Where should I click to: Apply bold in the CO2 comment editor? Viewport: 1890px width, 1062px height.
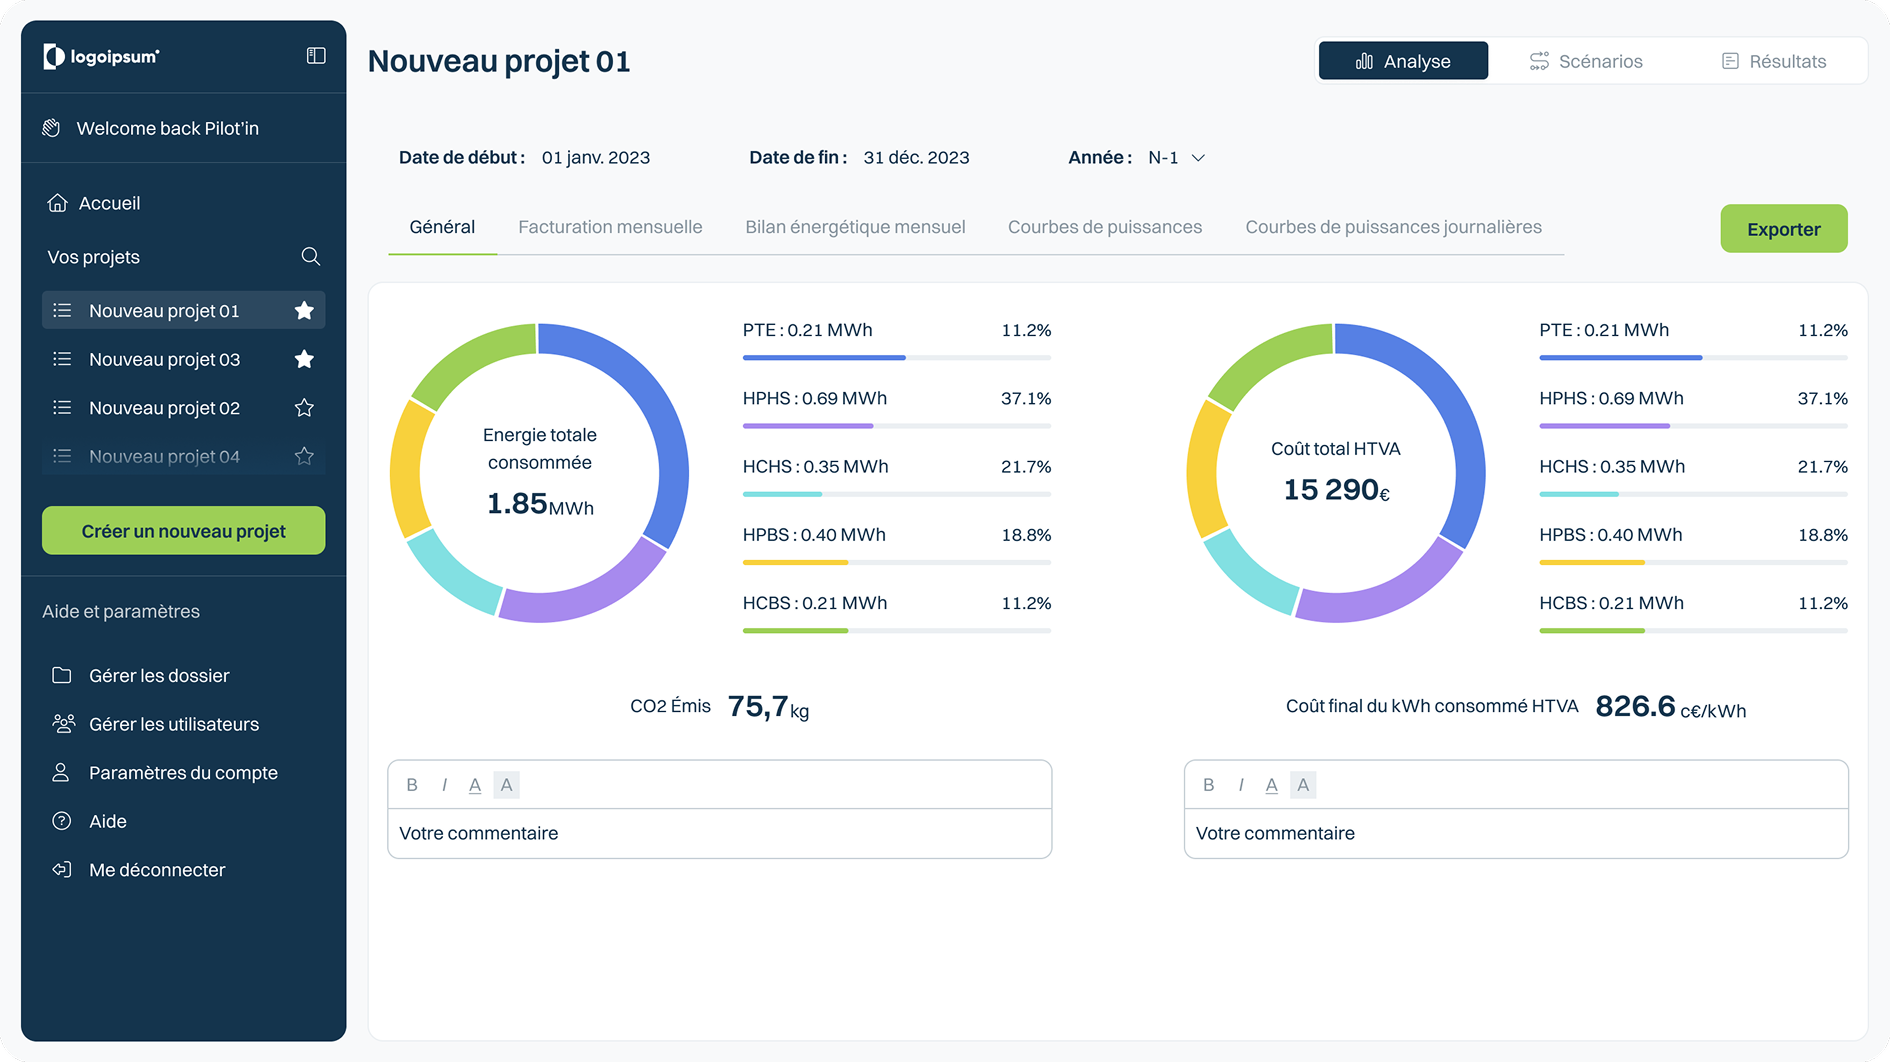(x=412, y=785)
